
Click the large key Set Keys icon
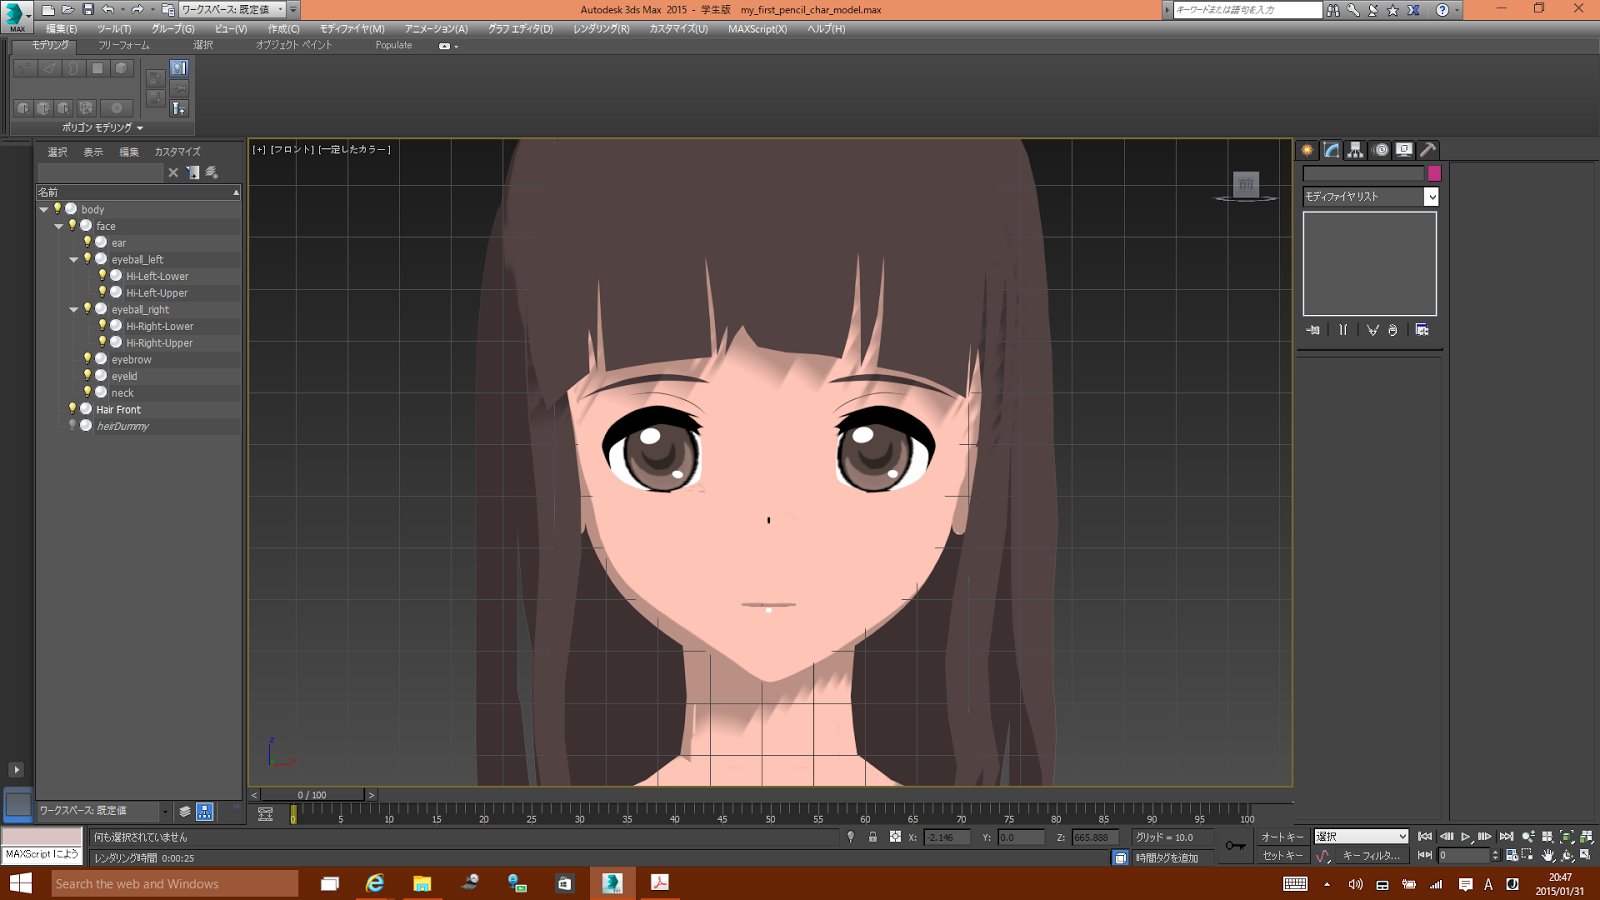[1236, 846]
